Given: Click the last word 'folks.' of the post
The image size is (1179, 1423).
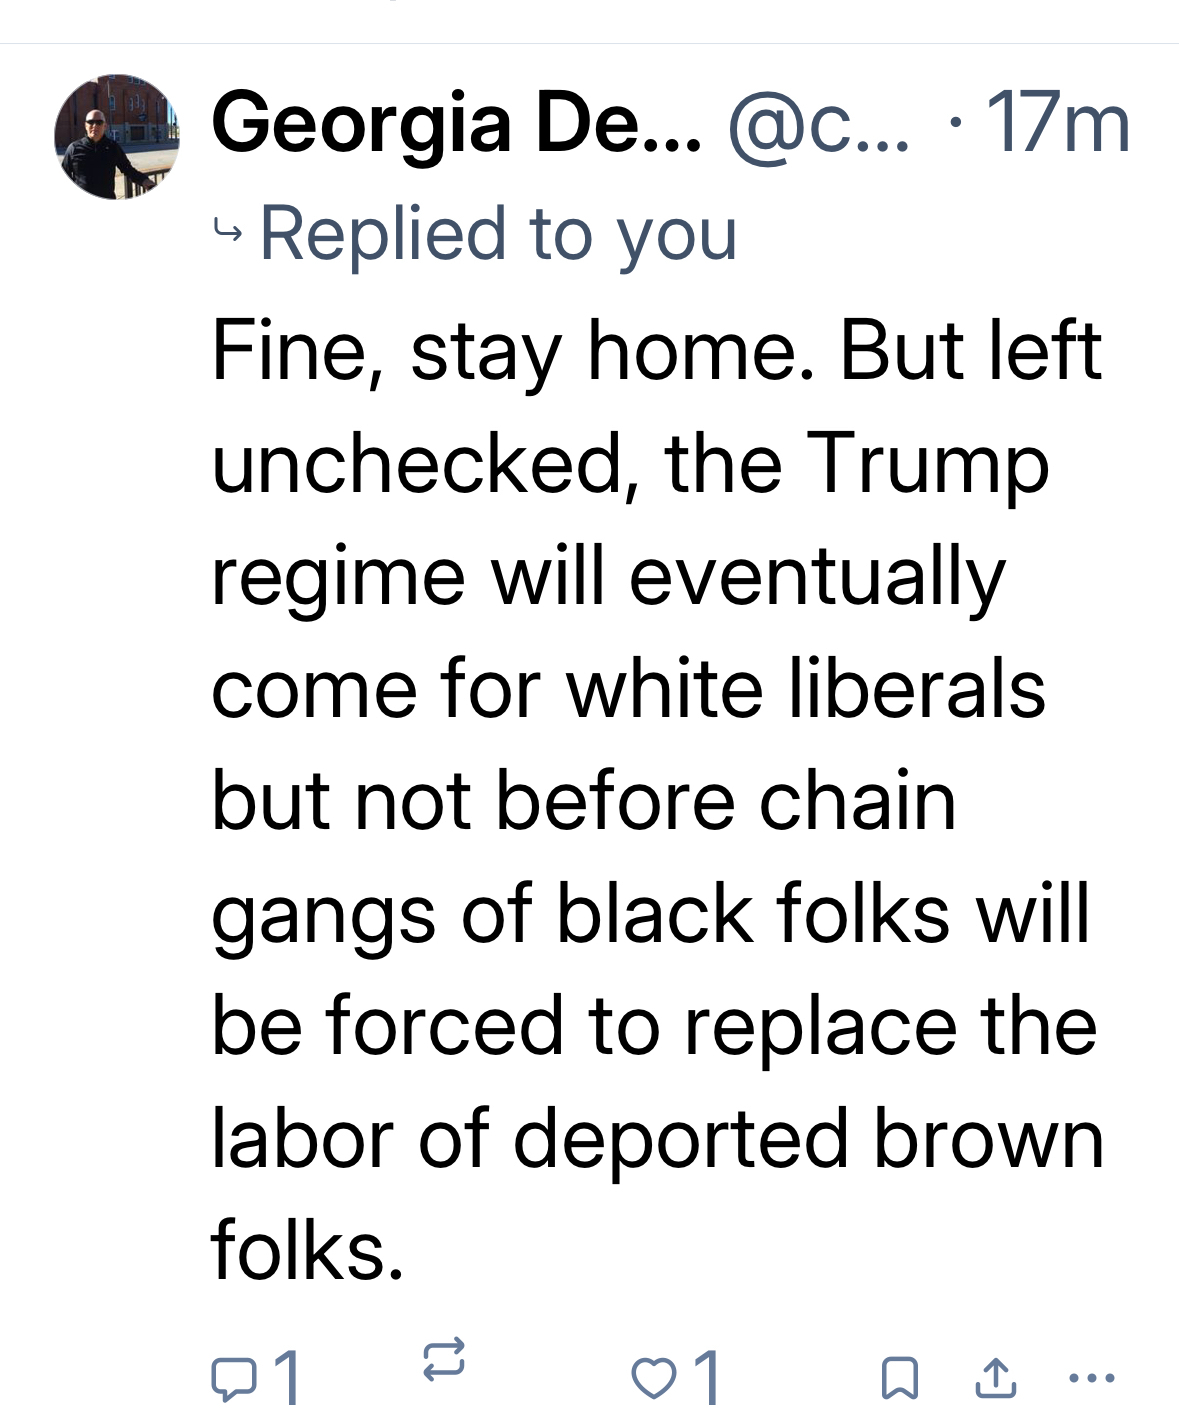Looking at the screenshot, I should coord(307,1250).
